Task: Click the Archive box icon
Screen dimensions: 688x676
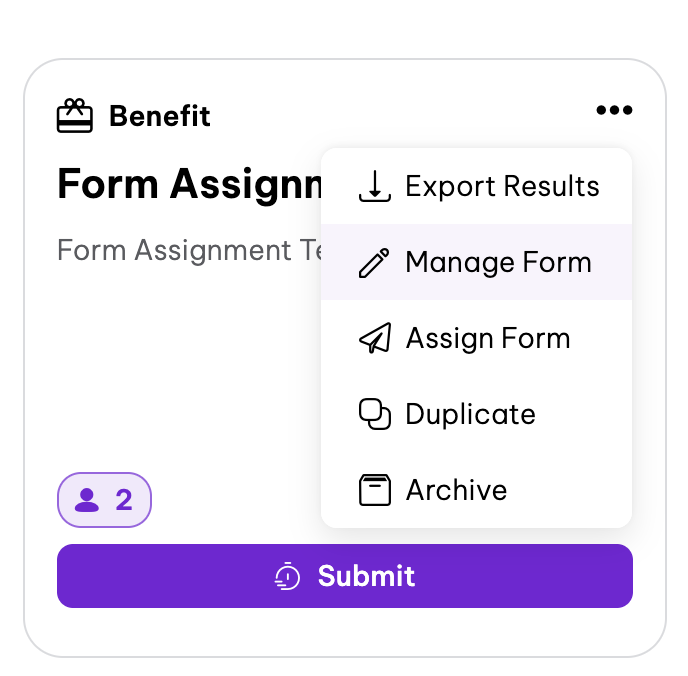Action: 374,490
